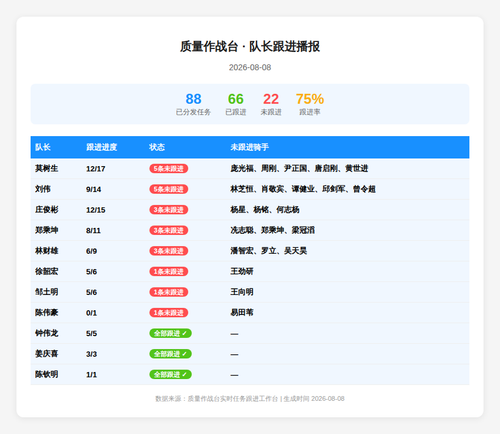The image size is (500, 434).
Task: Click the progress value 0/1
Action: (x=91, y=313)
